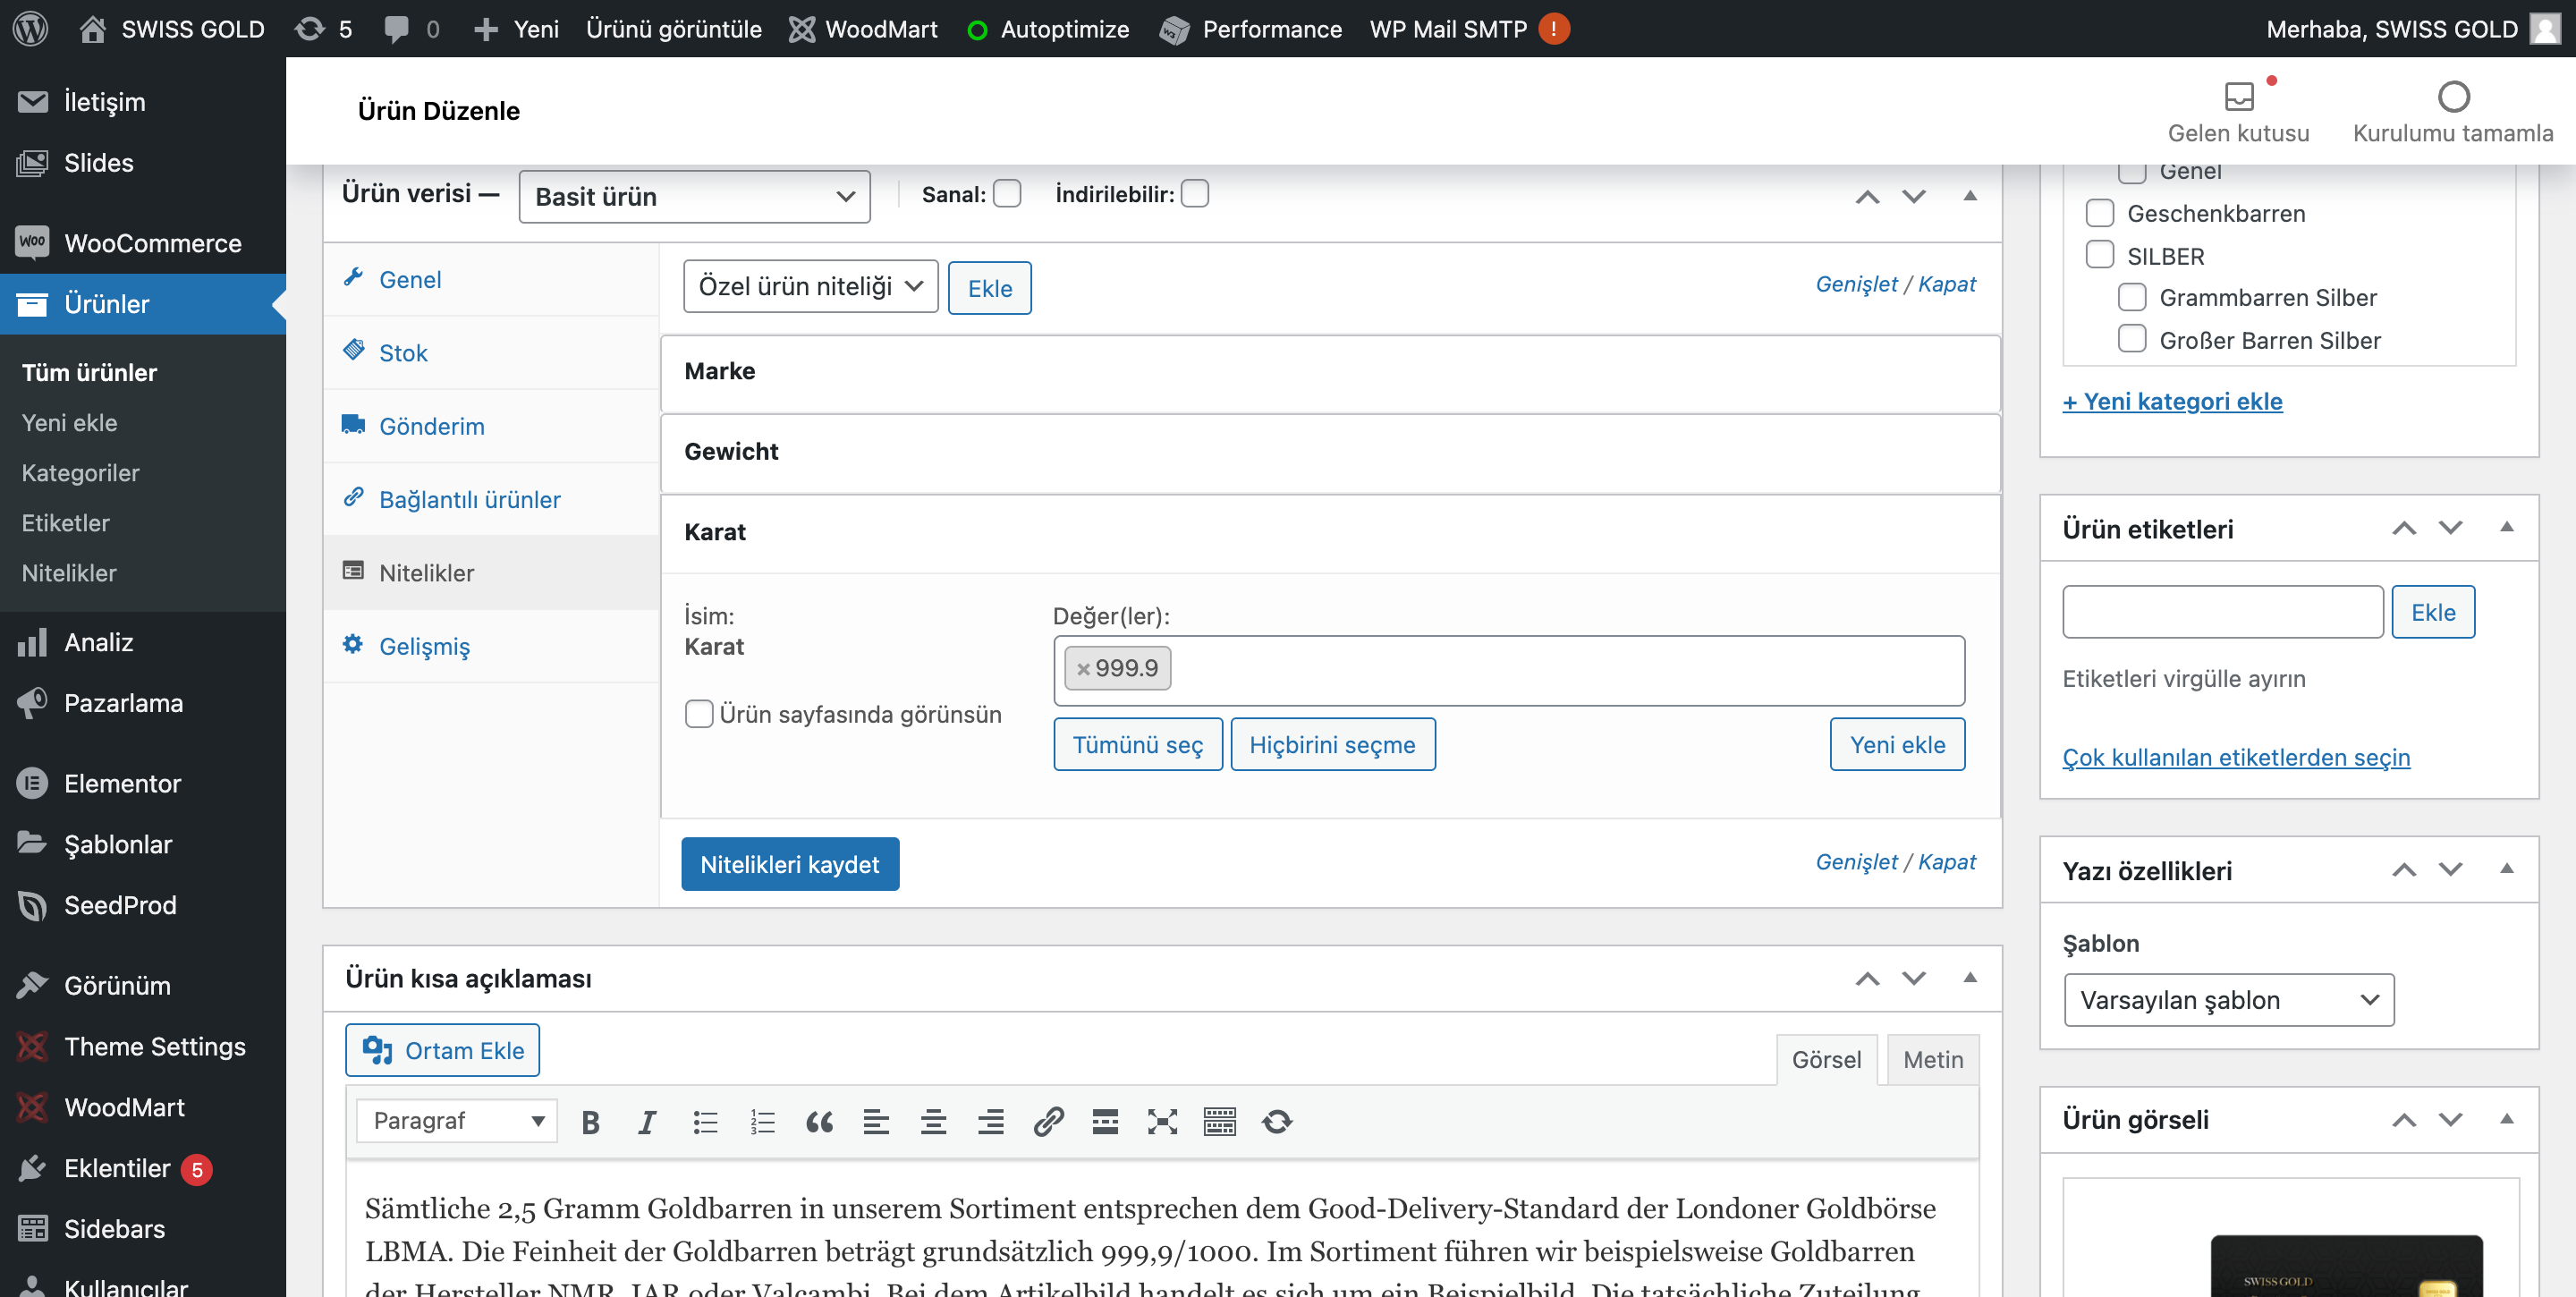This screenshot has height=1297, width=2576.
Task: Click the product tags input field
Action: point(2222,612)
